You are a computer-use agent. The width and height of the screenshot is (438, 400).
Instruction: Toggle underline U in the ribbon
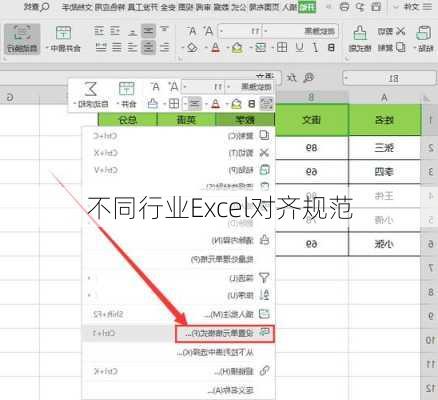[x=300, y=48]
